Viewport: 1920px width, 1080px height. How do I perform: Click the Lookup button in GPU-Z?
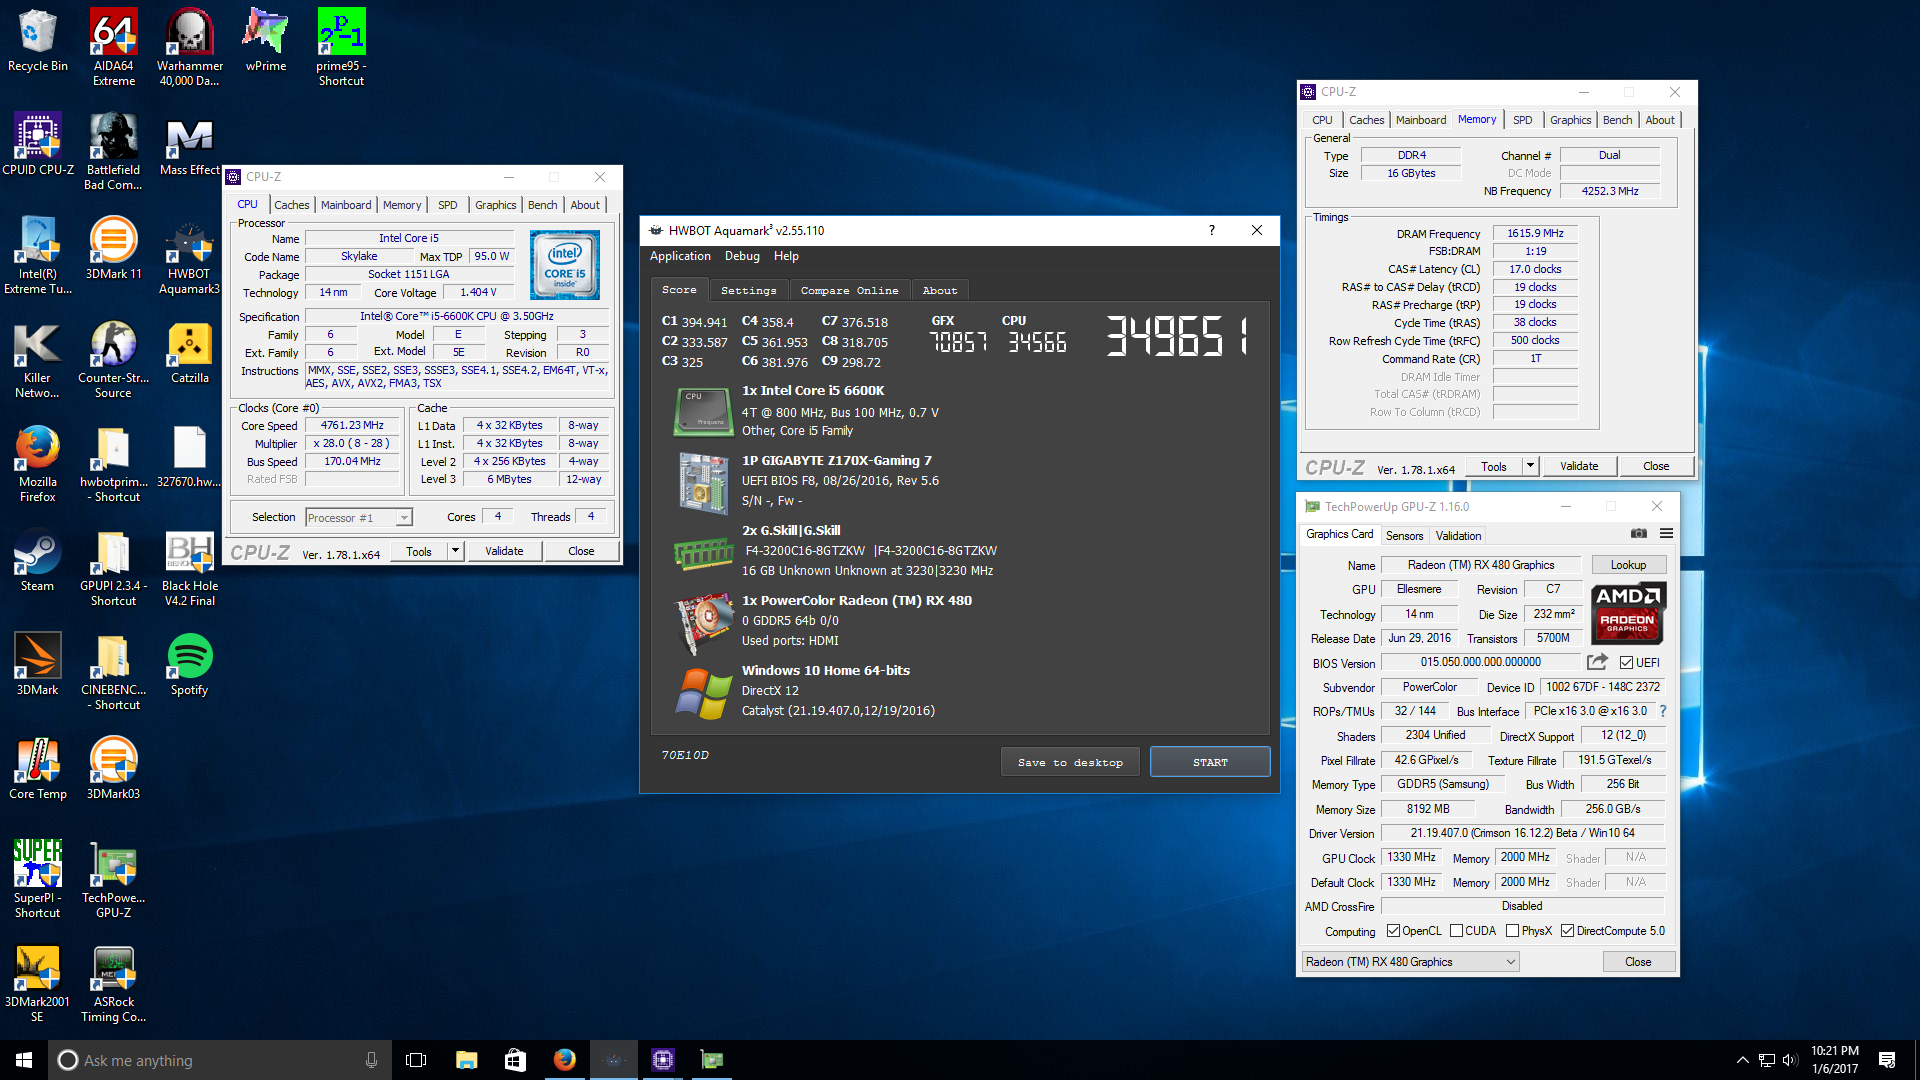[x=1628, y=565]
